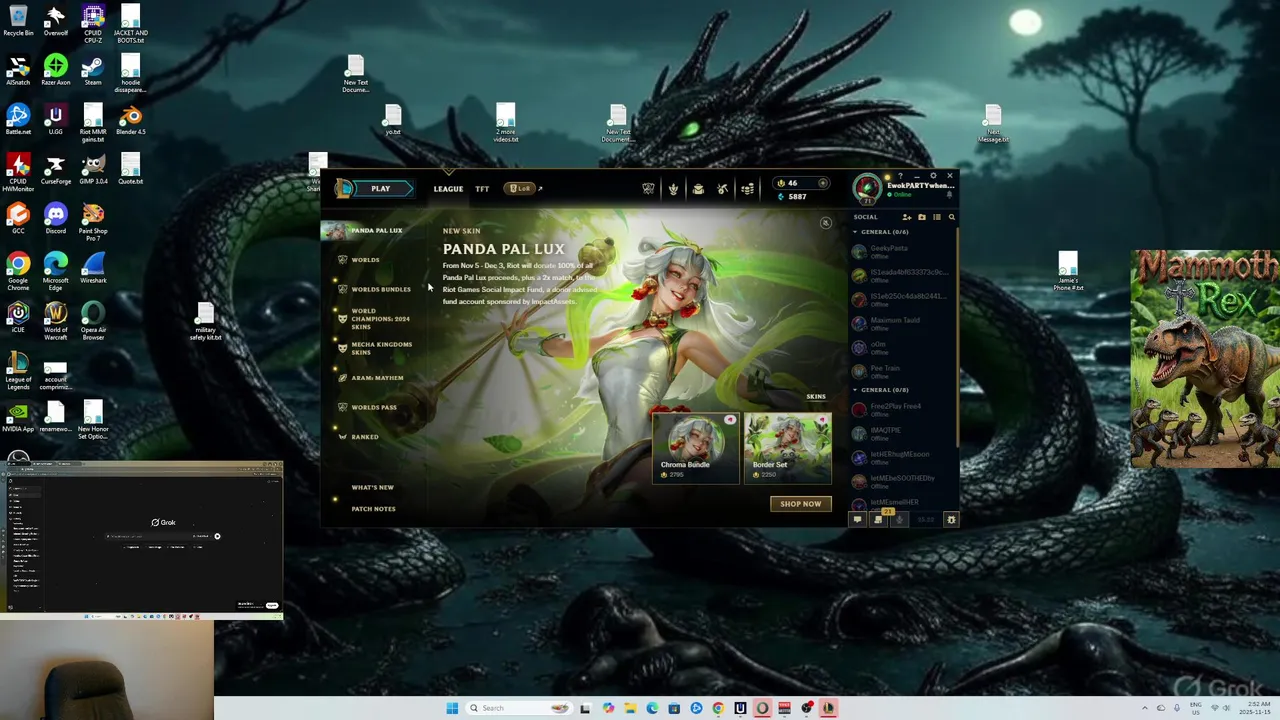Click the client help question mark icon

pyautogui.click(x=901, y=176)
